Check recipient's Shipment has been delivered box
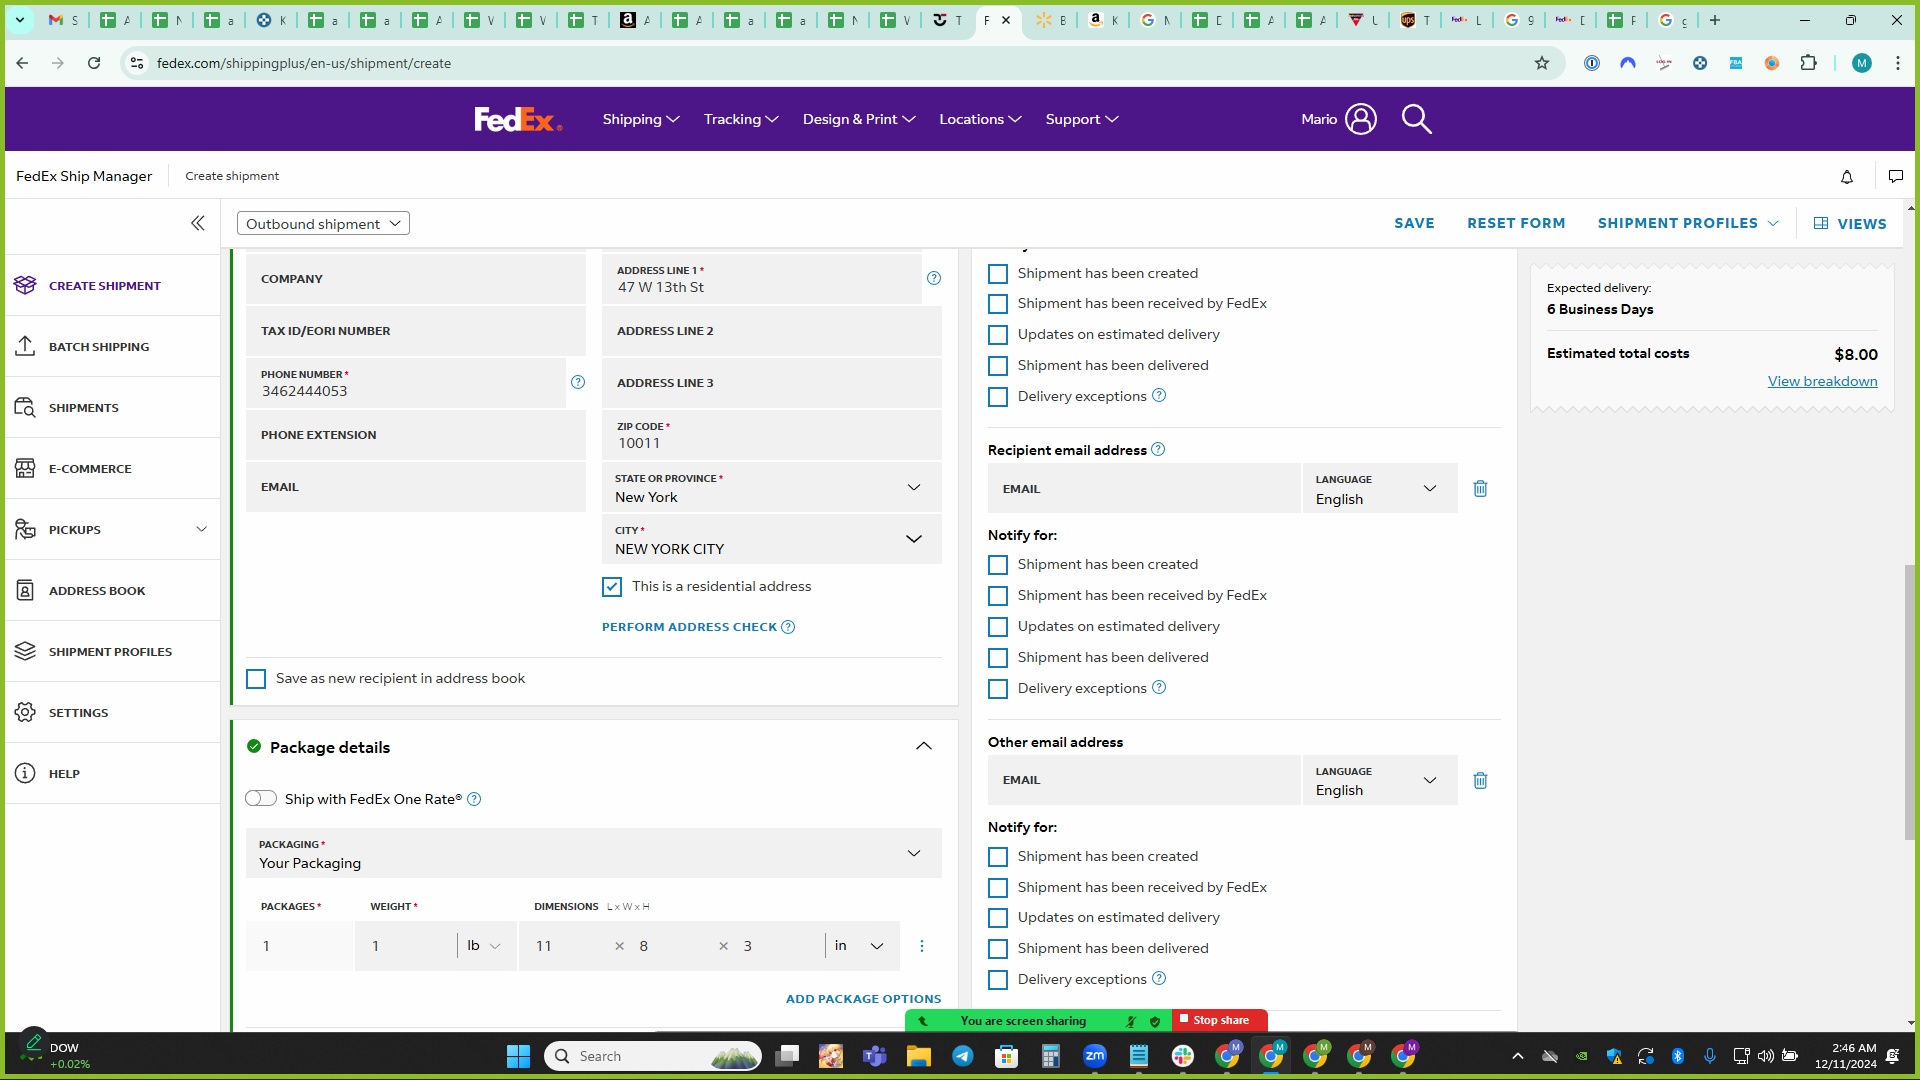This screenshot has height=1080, width=1920. (x=998, y=658)
